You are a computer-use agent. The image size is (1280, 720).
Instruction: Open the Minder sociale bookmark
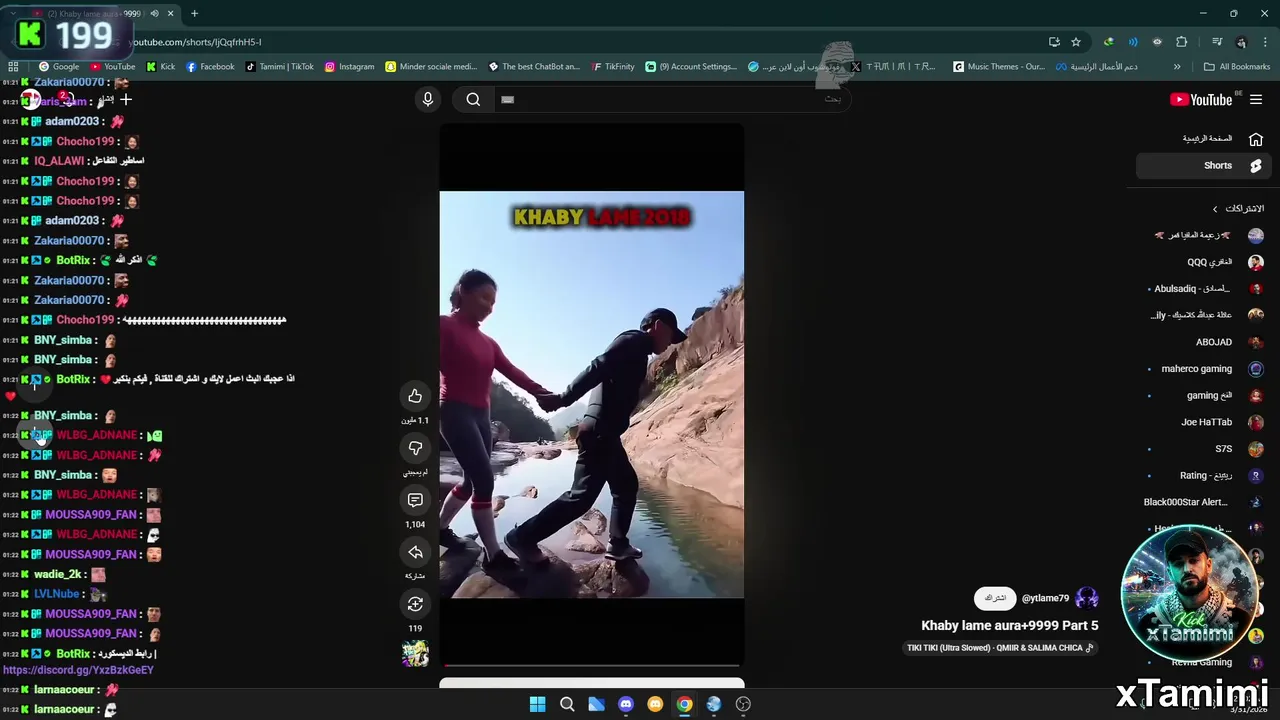tap(430, 67)
